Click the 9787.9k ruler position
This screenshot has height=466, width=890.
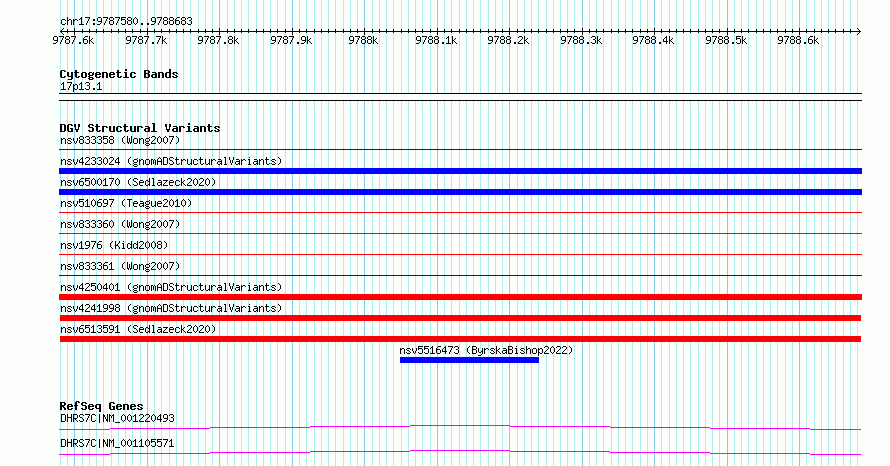291,40
